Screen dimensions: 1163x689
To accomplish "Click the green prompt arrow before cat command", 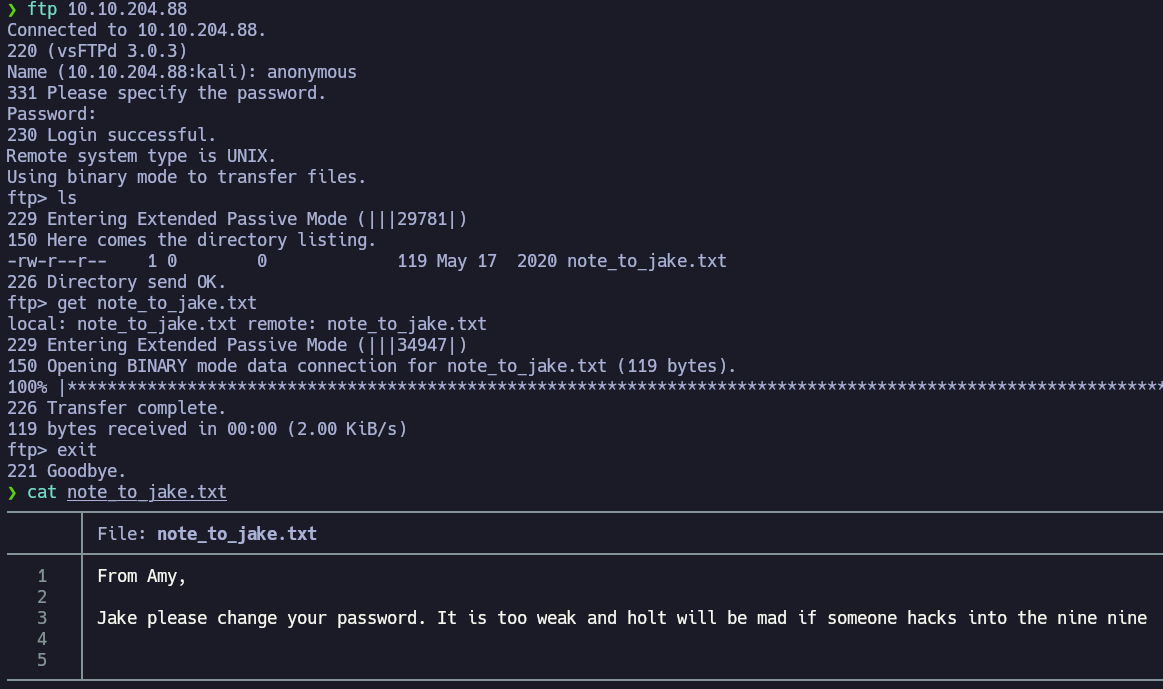I will [x=12, y=492].
